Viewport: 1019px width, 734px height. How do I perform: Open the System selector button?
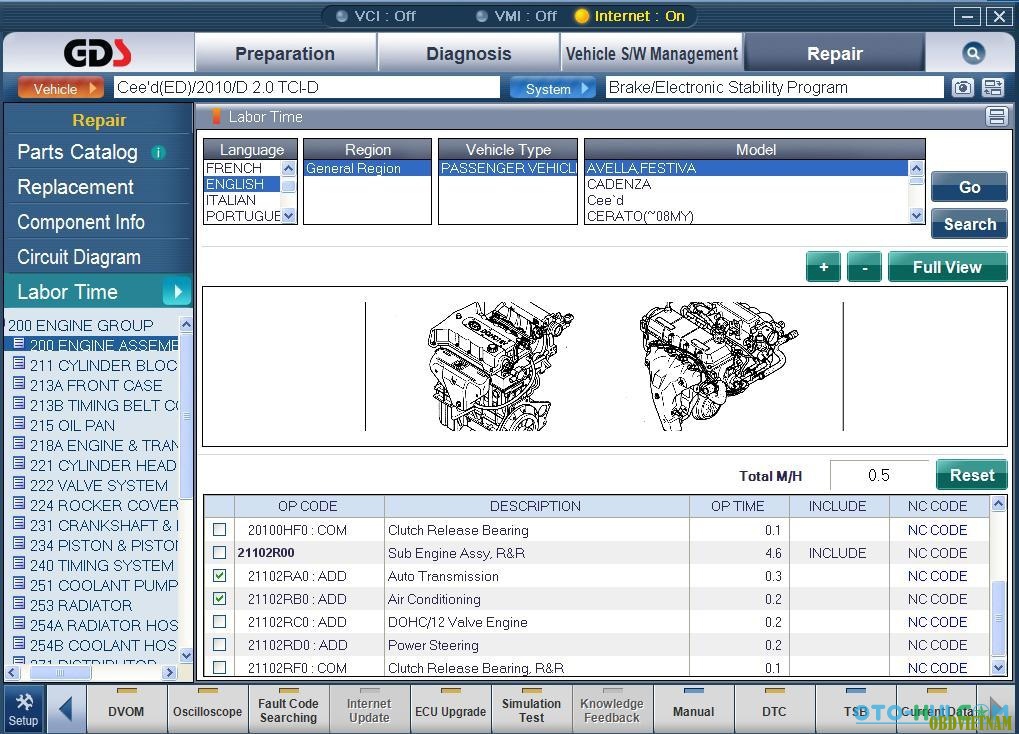tap(553, 88)
